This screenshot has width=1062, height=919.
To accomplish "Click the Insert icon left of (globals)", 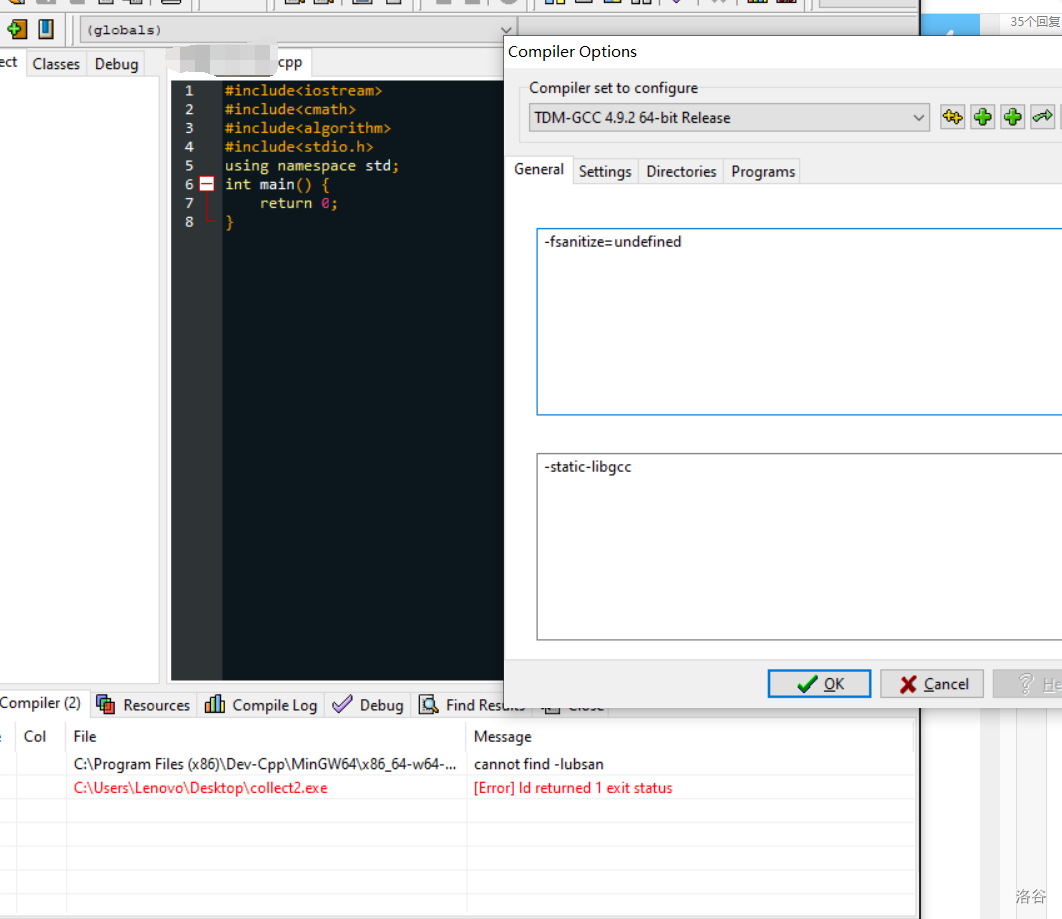I will pyautogui.click(x=16, y=29).
